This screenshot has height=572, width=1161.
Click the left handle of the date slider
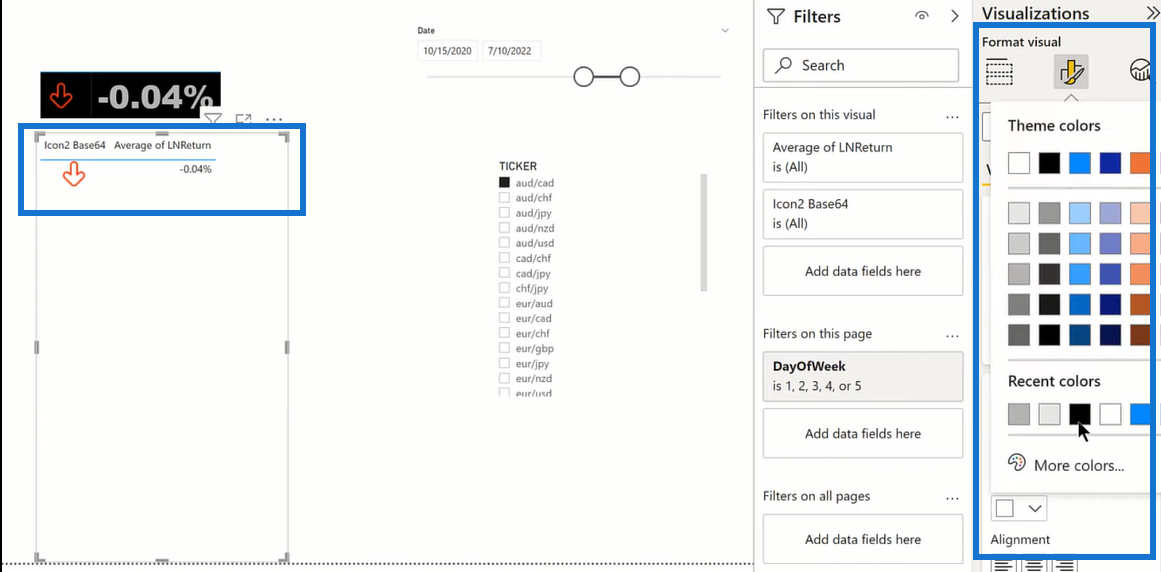click(583, 76)
